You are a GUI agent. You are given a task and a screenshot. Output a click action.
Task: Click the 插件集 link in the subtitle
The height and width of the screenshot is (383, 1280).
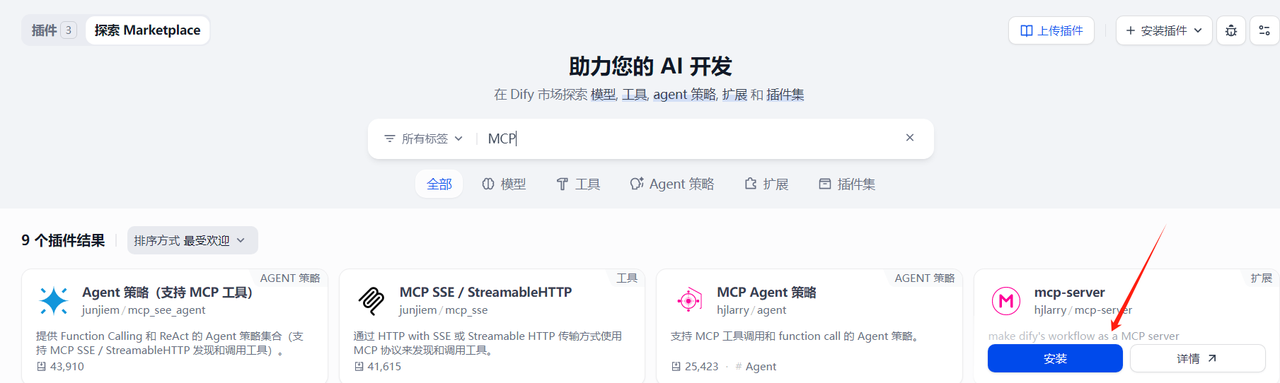[786, 95]
